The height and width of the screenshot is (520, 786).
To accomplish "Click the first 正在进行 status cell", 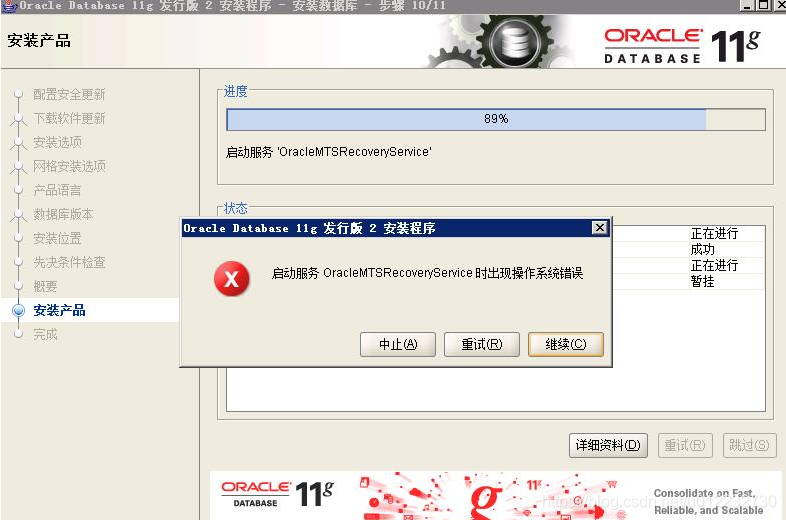I will click(714, 234).
